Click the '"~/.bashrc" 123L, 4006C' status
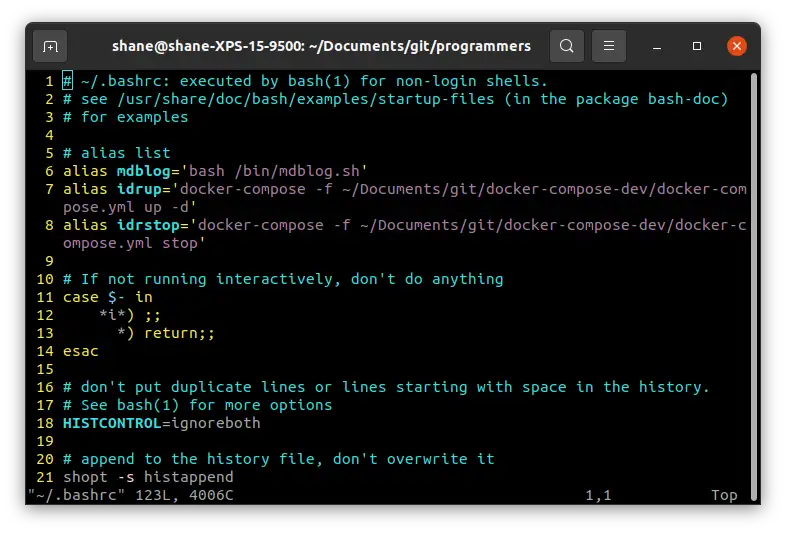The image size is (786, 533). tap(130, 495)
